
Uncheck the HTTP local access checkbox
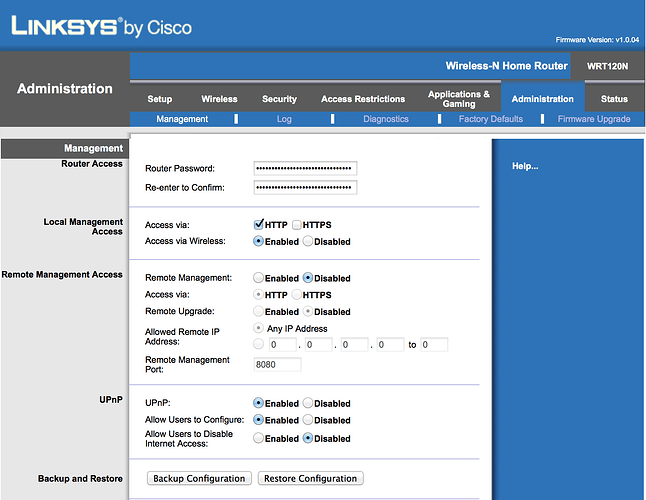coord(258,224)
